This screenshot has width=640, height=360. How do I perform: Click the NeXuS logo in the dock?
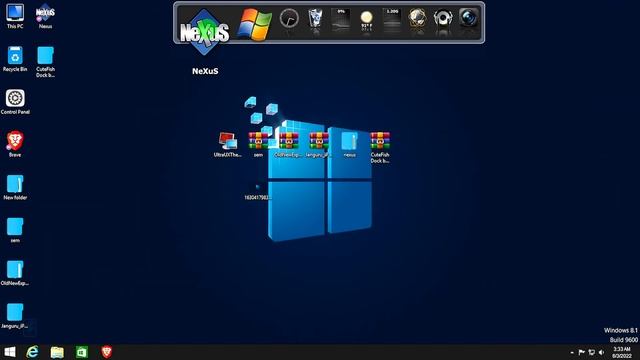tap(204, 31)
